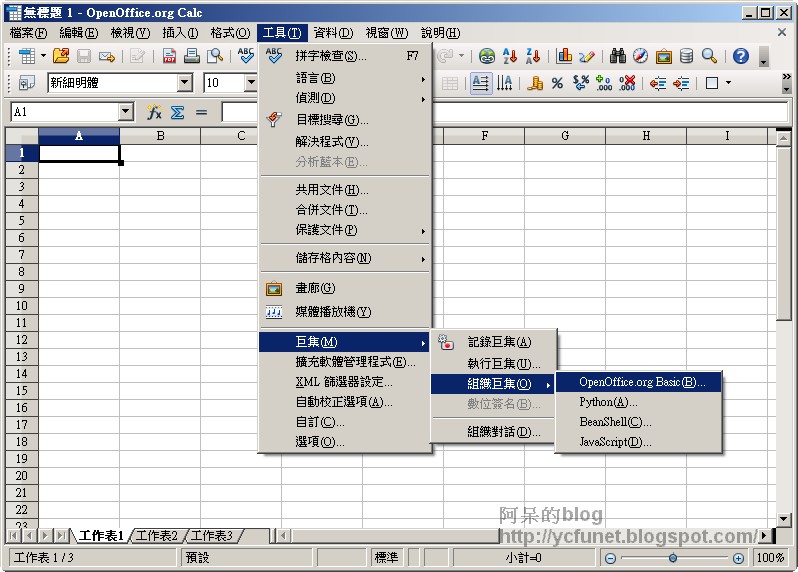Screen dimensions: 798x572
Task: Click column header G
Action: point(565,136)
